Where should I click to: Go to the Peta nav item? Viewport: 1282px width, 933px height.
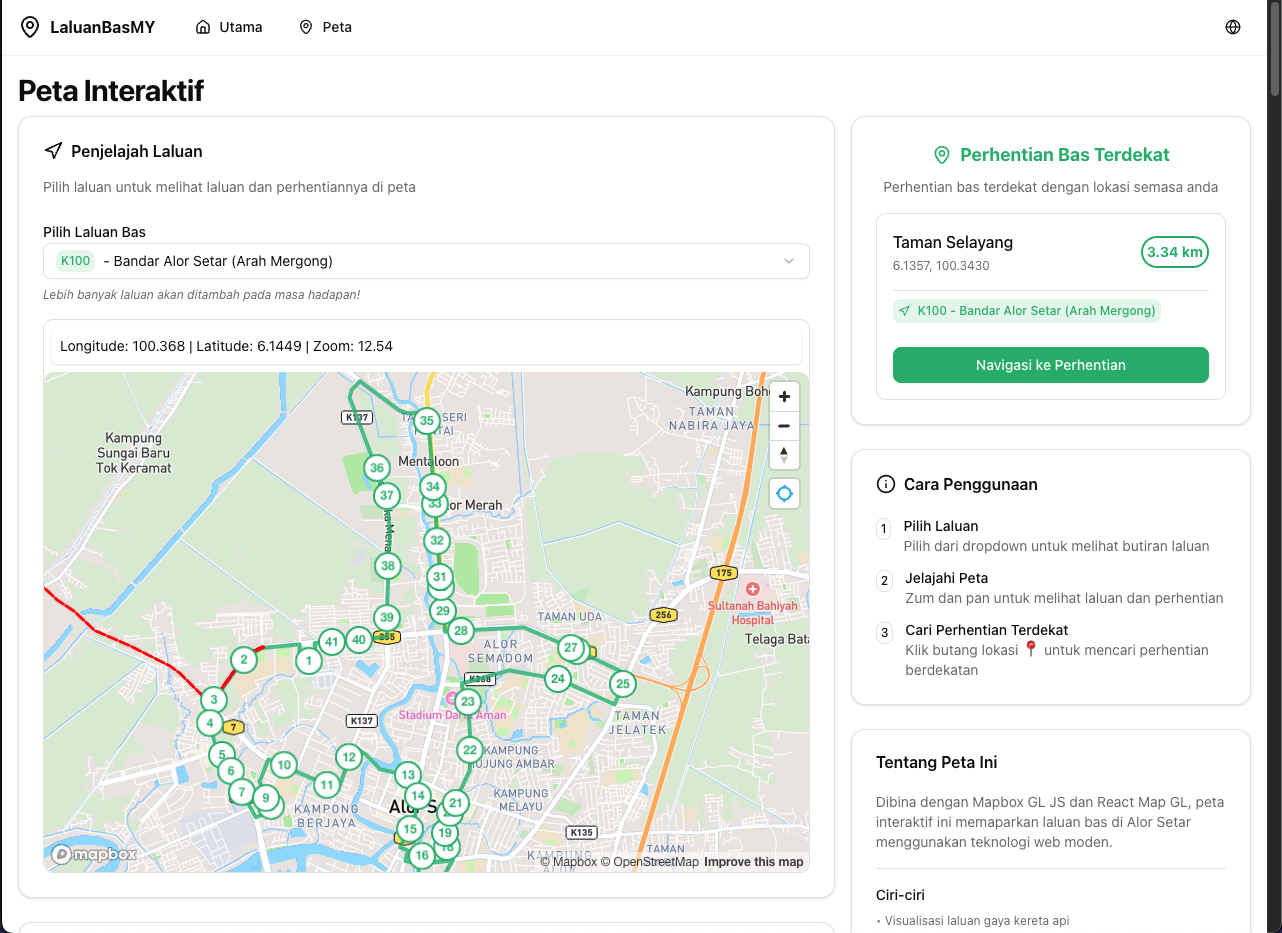point(325,27)
